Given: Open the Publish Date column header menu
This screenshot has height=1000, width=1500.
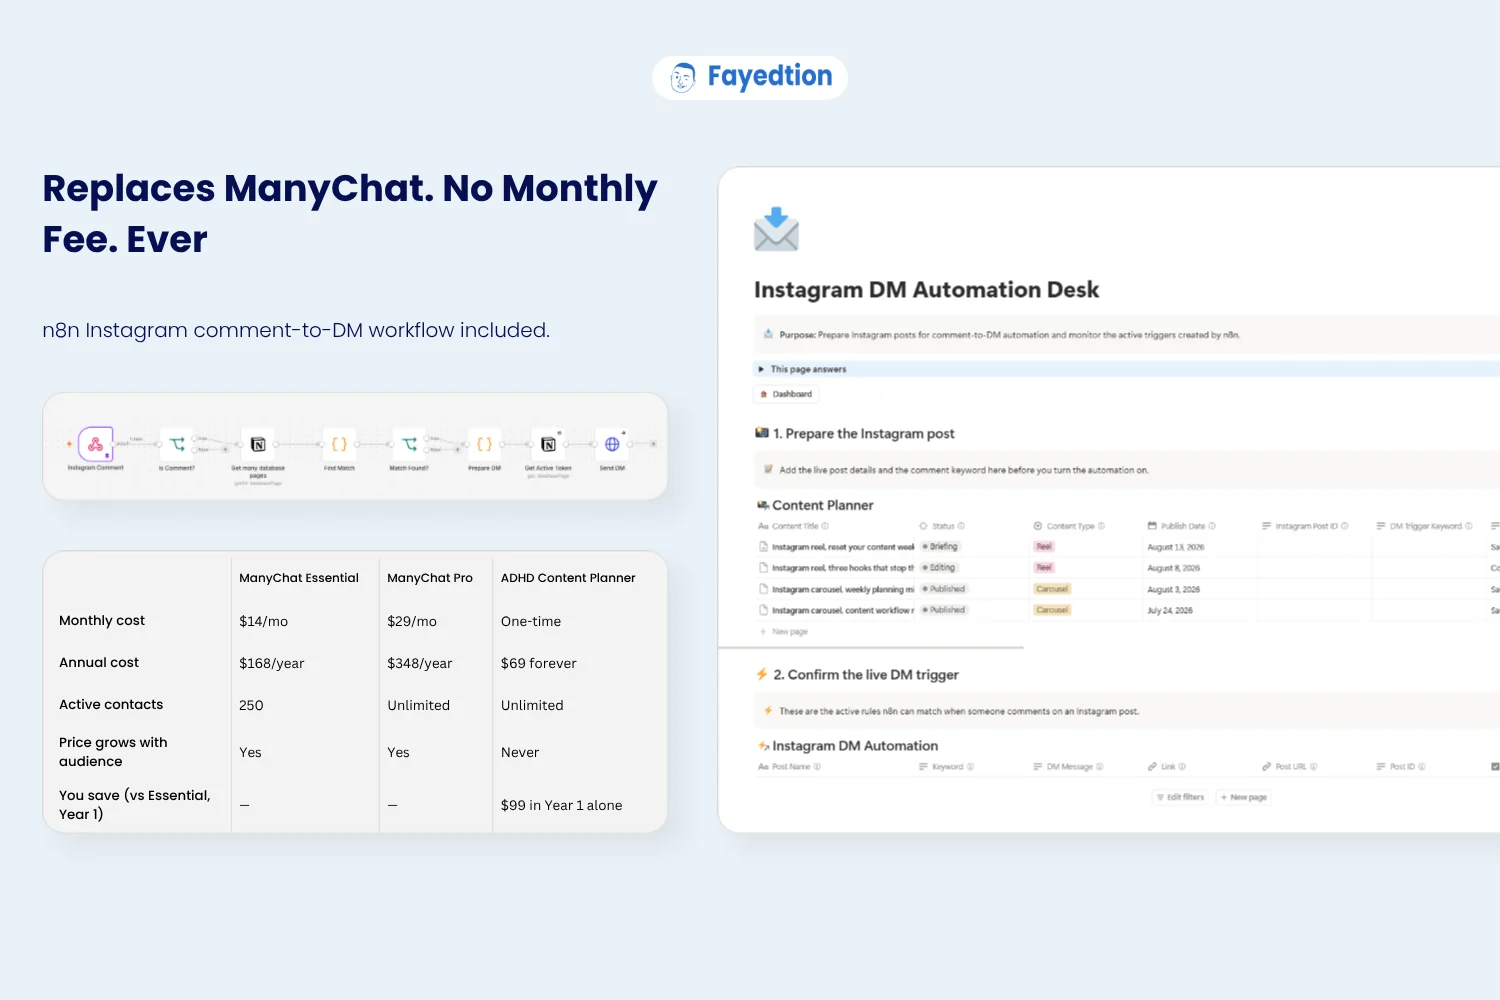Looking at the screenshot, I should (x=1182, y=526).
